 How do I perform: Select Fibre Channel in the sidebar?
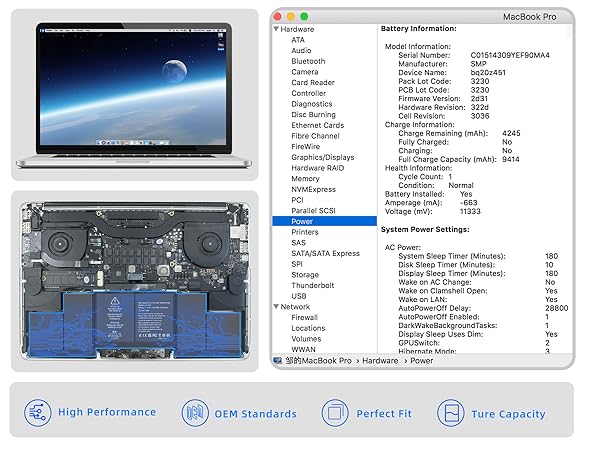click(x=315, y=136)
